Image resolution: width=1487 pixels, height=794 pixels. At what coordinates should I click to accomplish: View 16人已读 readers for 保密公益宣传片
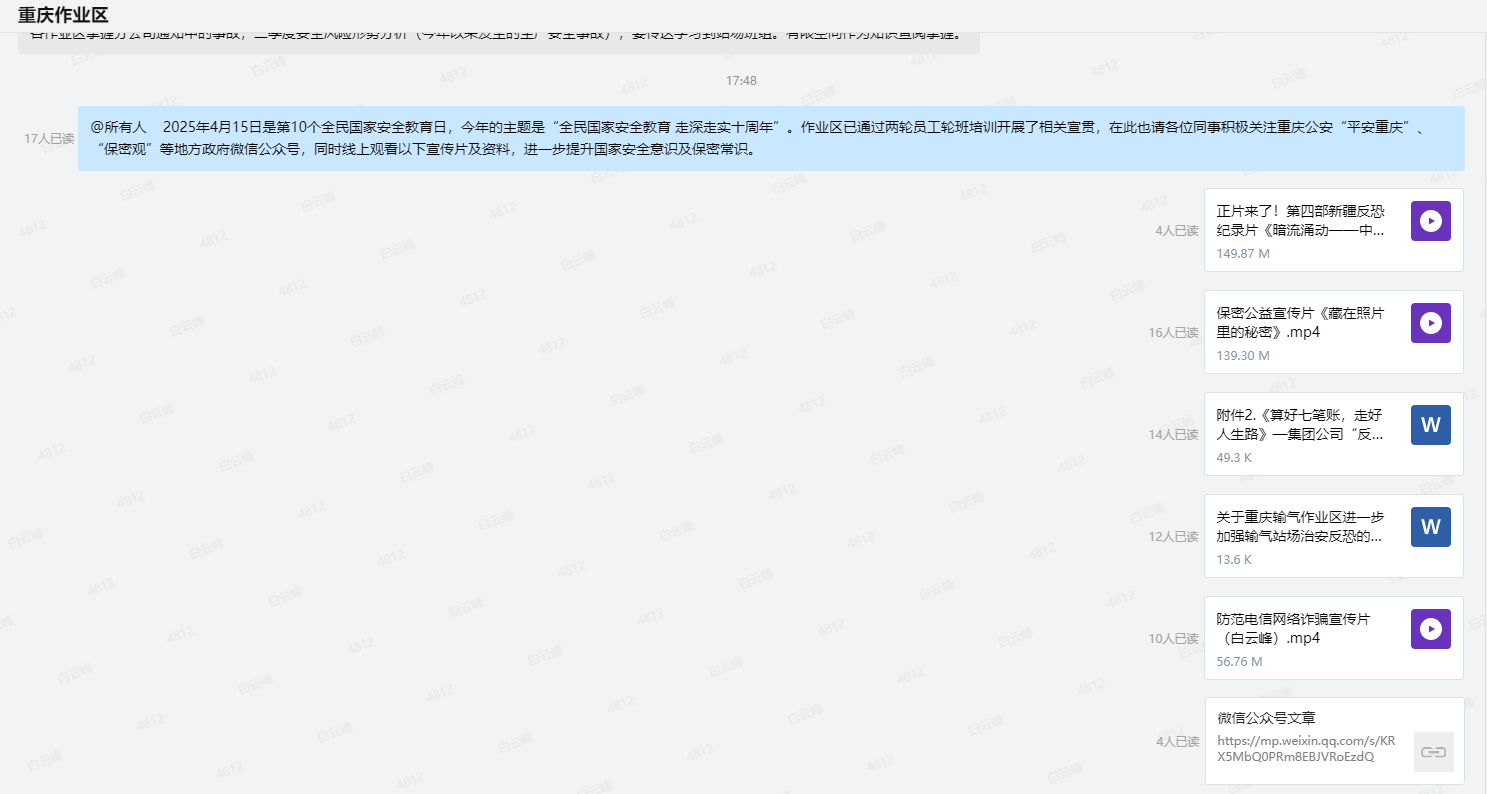pos(1172,333)
